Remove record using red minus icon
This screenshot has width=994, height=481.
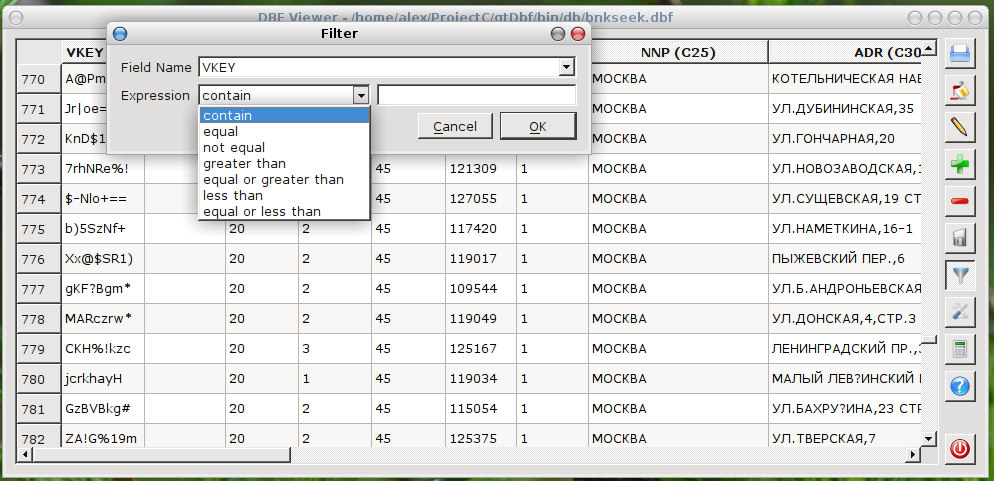(960, 200)
